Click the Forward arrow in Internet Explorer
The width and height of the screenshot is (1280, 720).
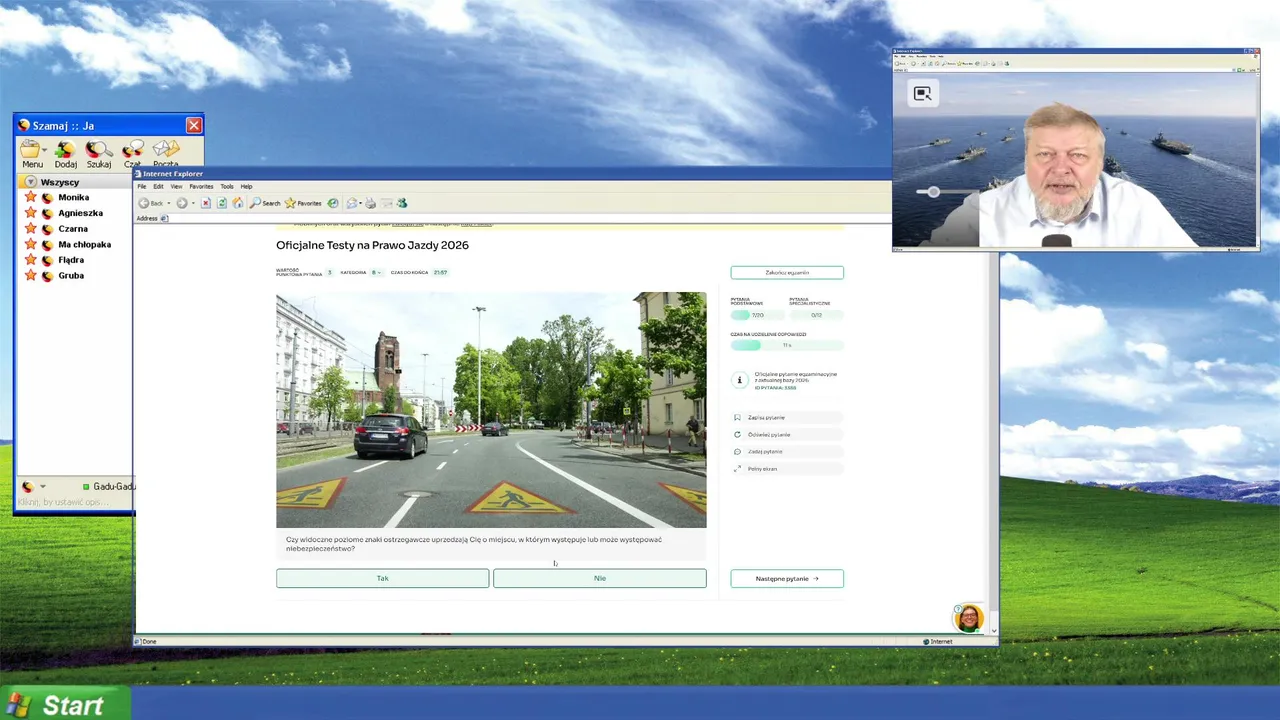point(182,203)
